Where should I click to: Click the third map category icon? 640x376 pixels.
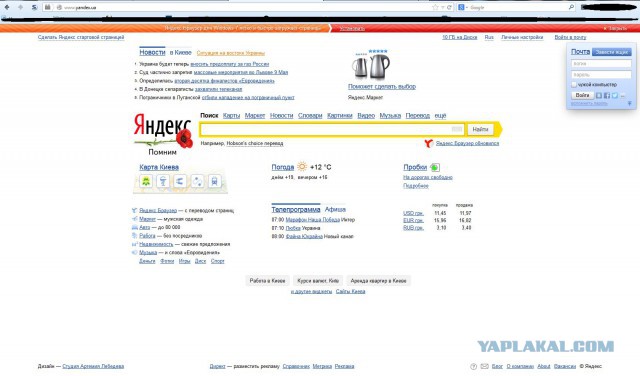180,181
